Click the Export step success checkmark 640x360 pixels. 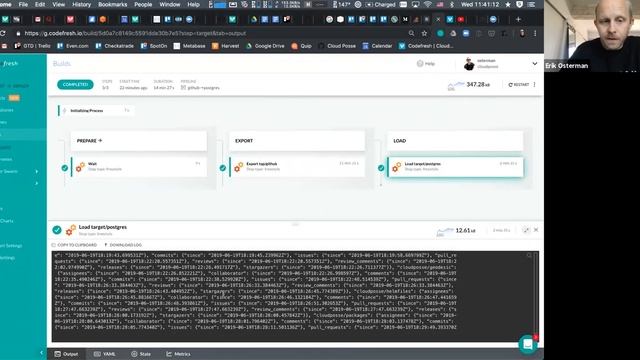(x=222, y=168)
